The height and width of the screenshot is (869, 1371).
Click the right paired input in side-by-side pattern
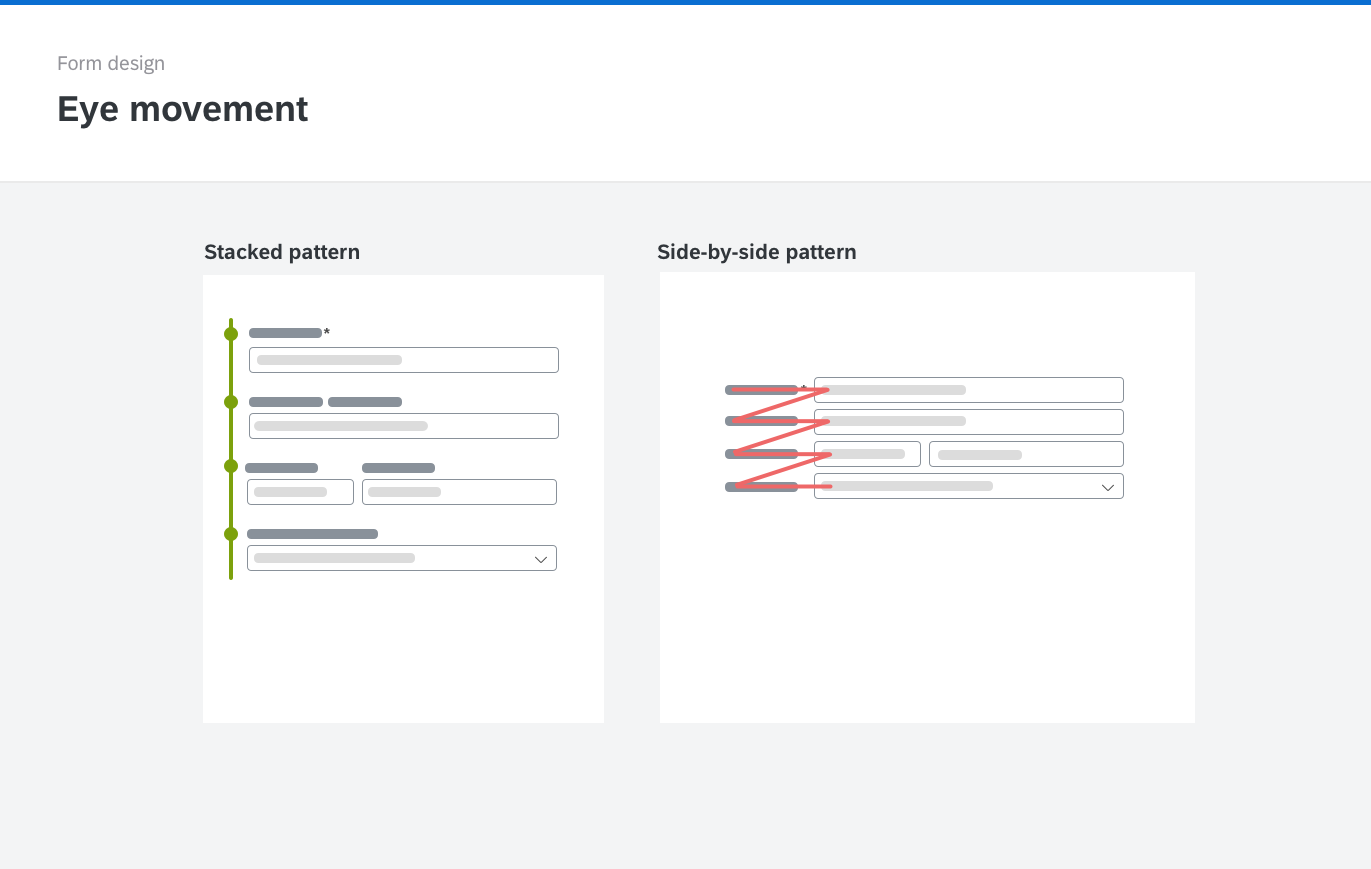point(1026,454)
